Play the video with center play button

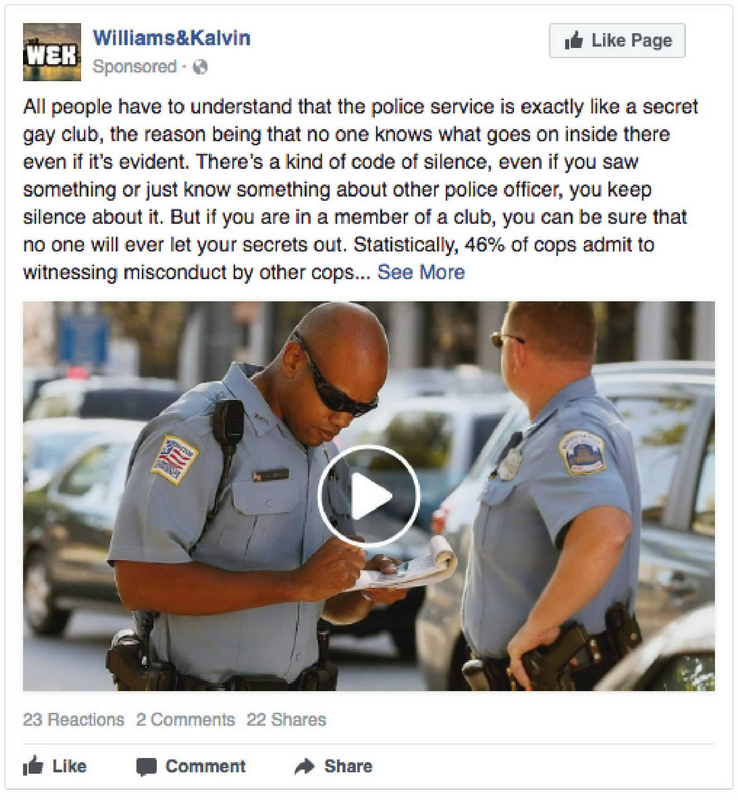coord(368,496)
